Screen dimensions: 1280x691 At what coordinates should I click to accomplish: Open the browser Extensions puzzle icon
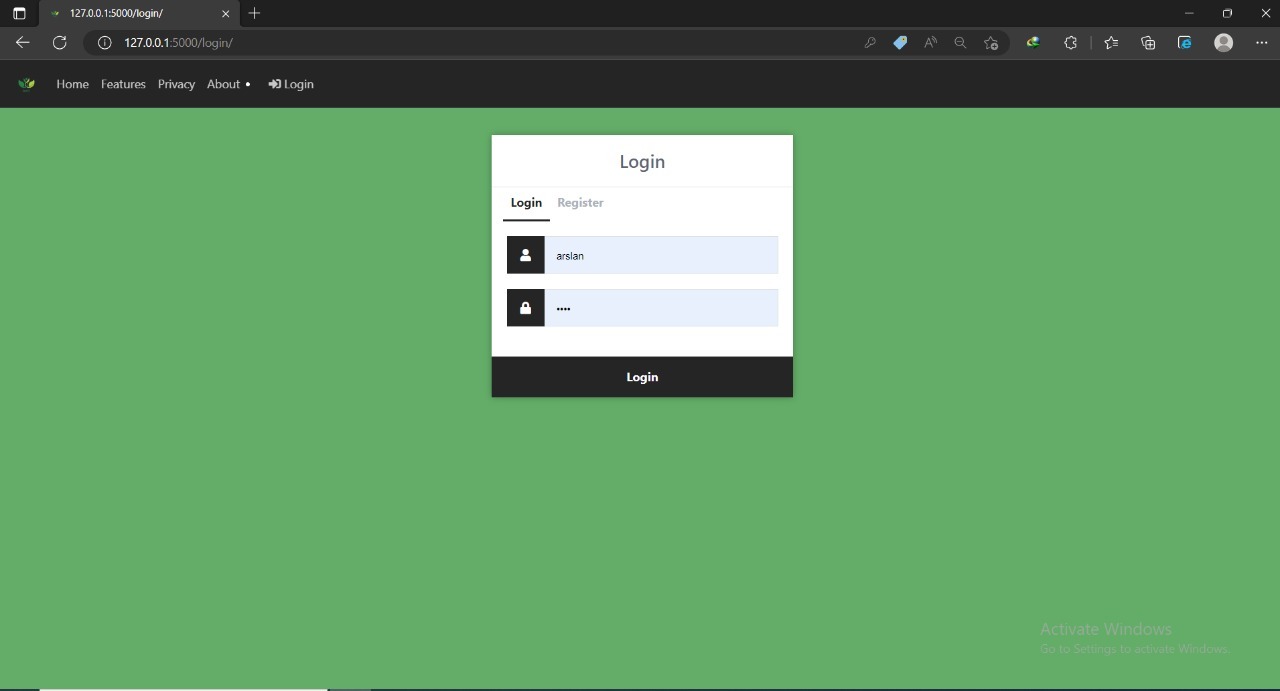click(x=1070, y=43)
